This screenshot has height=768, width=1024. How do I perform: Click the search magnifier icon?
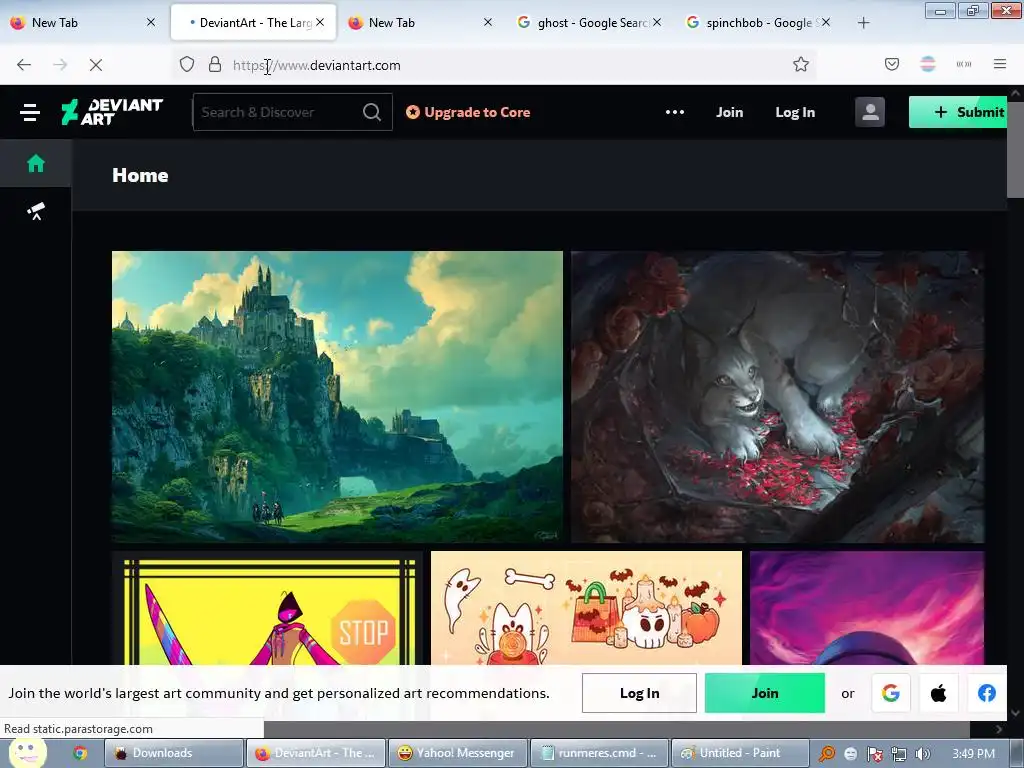coord(372,112)
